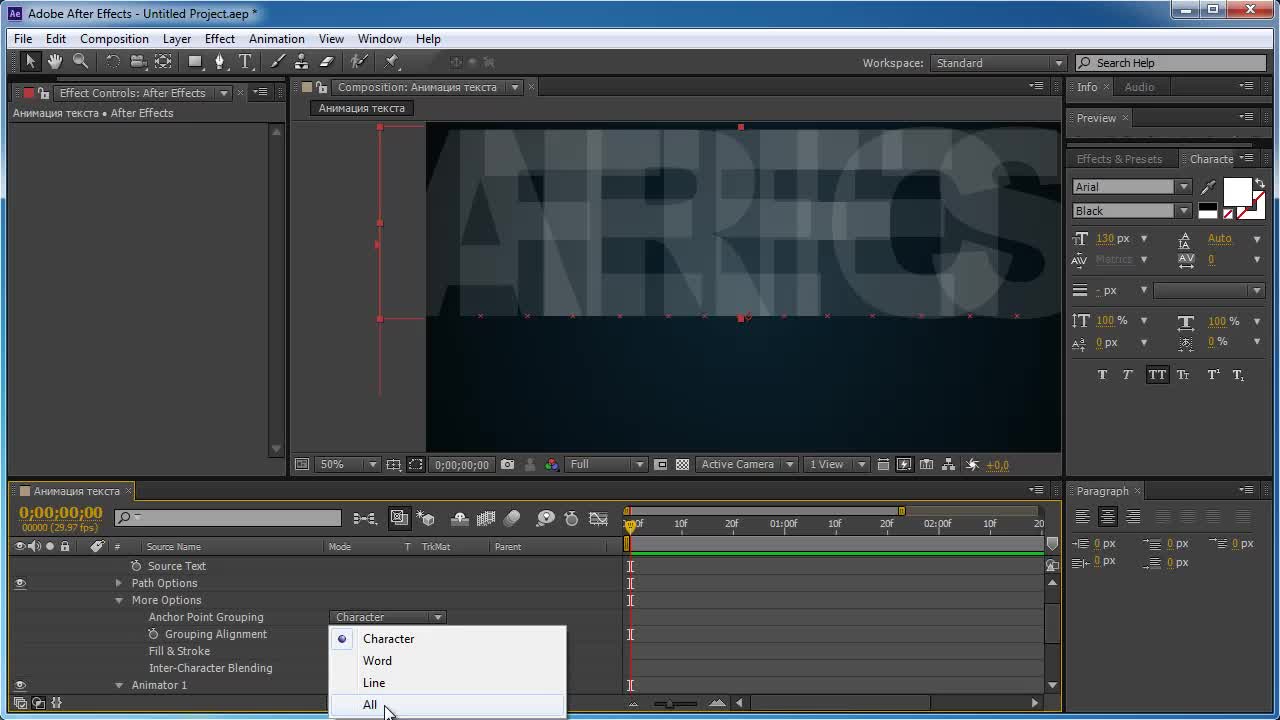Enable frame blending for timeline

click(x=486, y=518)
